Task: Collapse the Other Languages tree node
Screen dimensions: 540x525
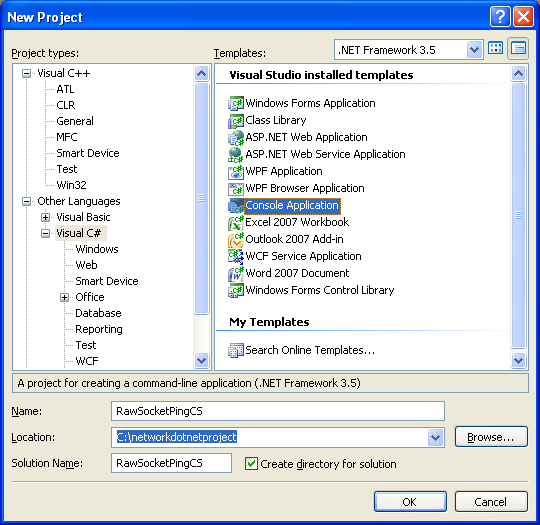Action: point(26,201)
